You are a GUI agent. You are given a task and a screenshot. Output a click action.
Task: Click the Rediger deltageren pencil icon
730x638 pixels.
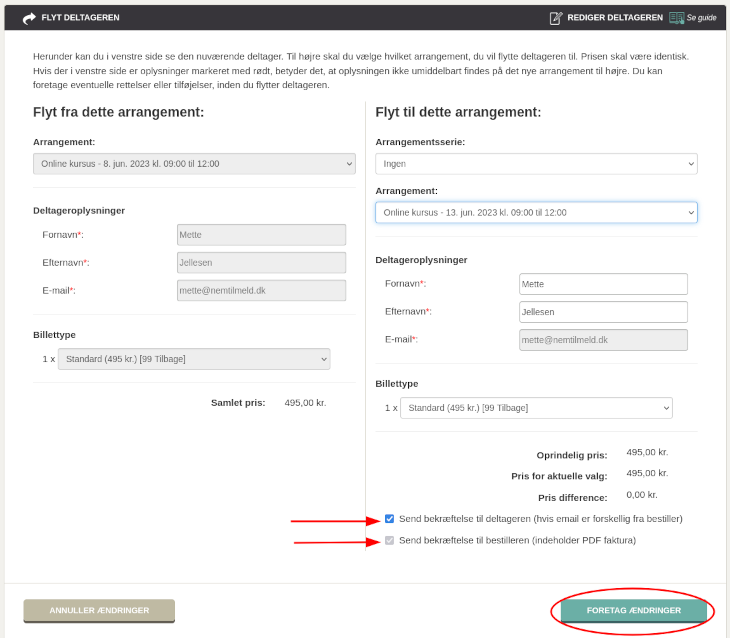[556, 18]
